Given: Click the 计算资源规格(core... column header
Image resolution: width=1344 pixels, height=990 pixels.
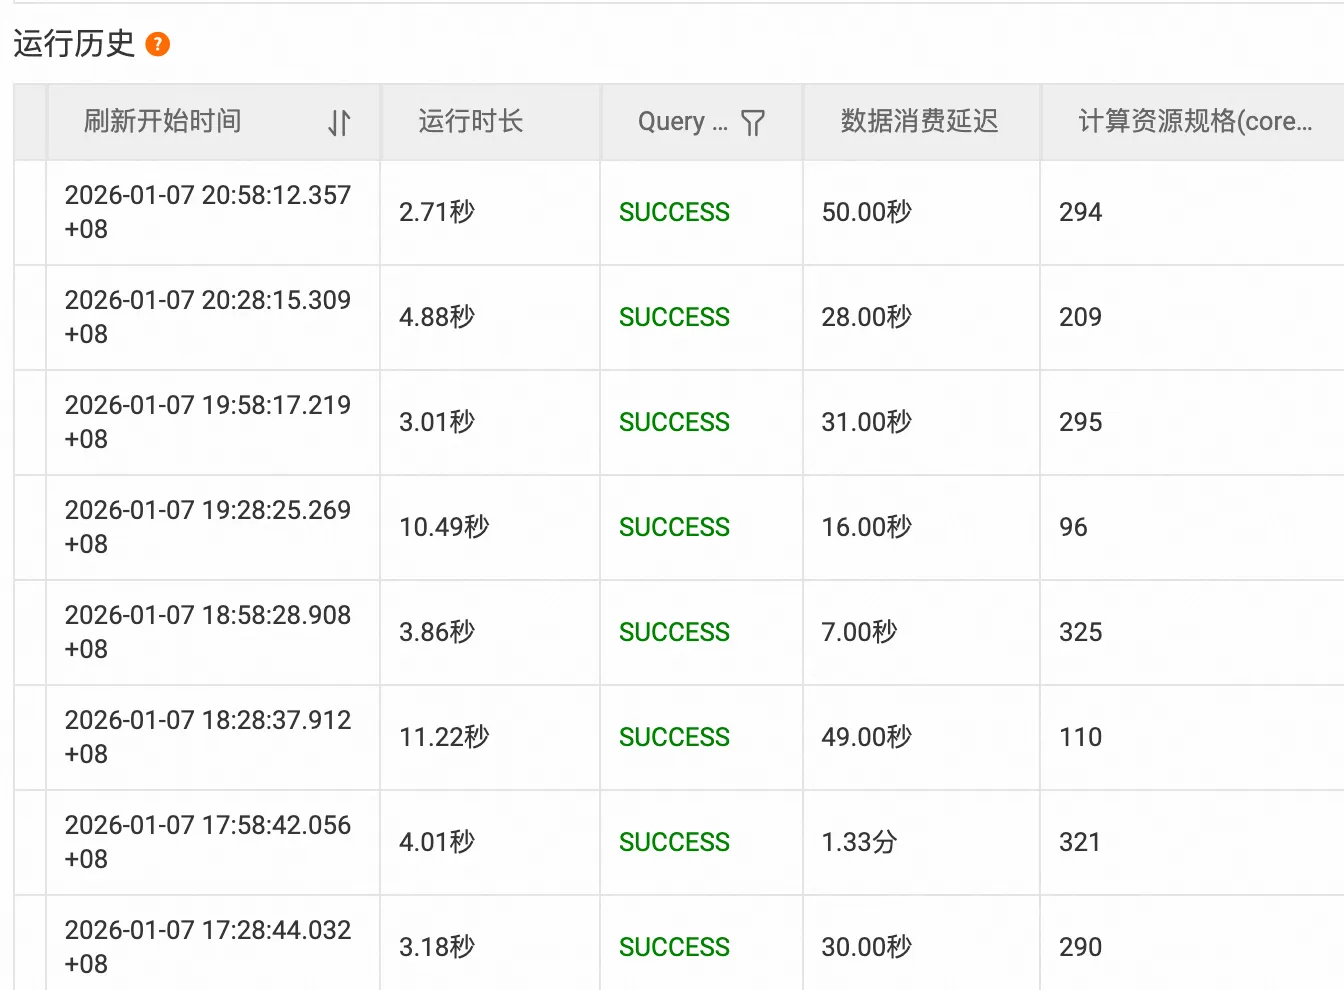Looking at the screenshot, I should coord(1194,122).
